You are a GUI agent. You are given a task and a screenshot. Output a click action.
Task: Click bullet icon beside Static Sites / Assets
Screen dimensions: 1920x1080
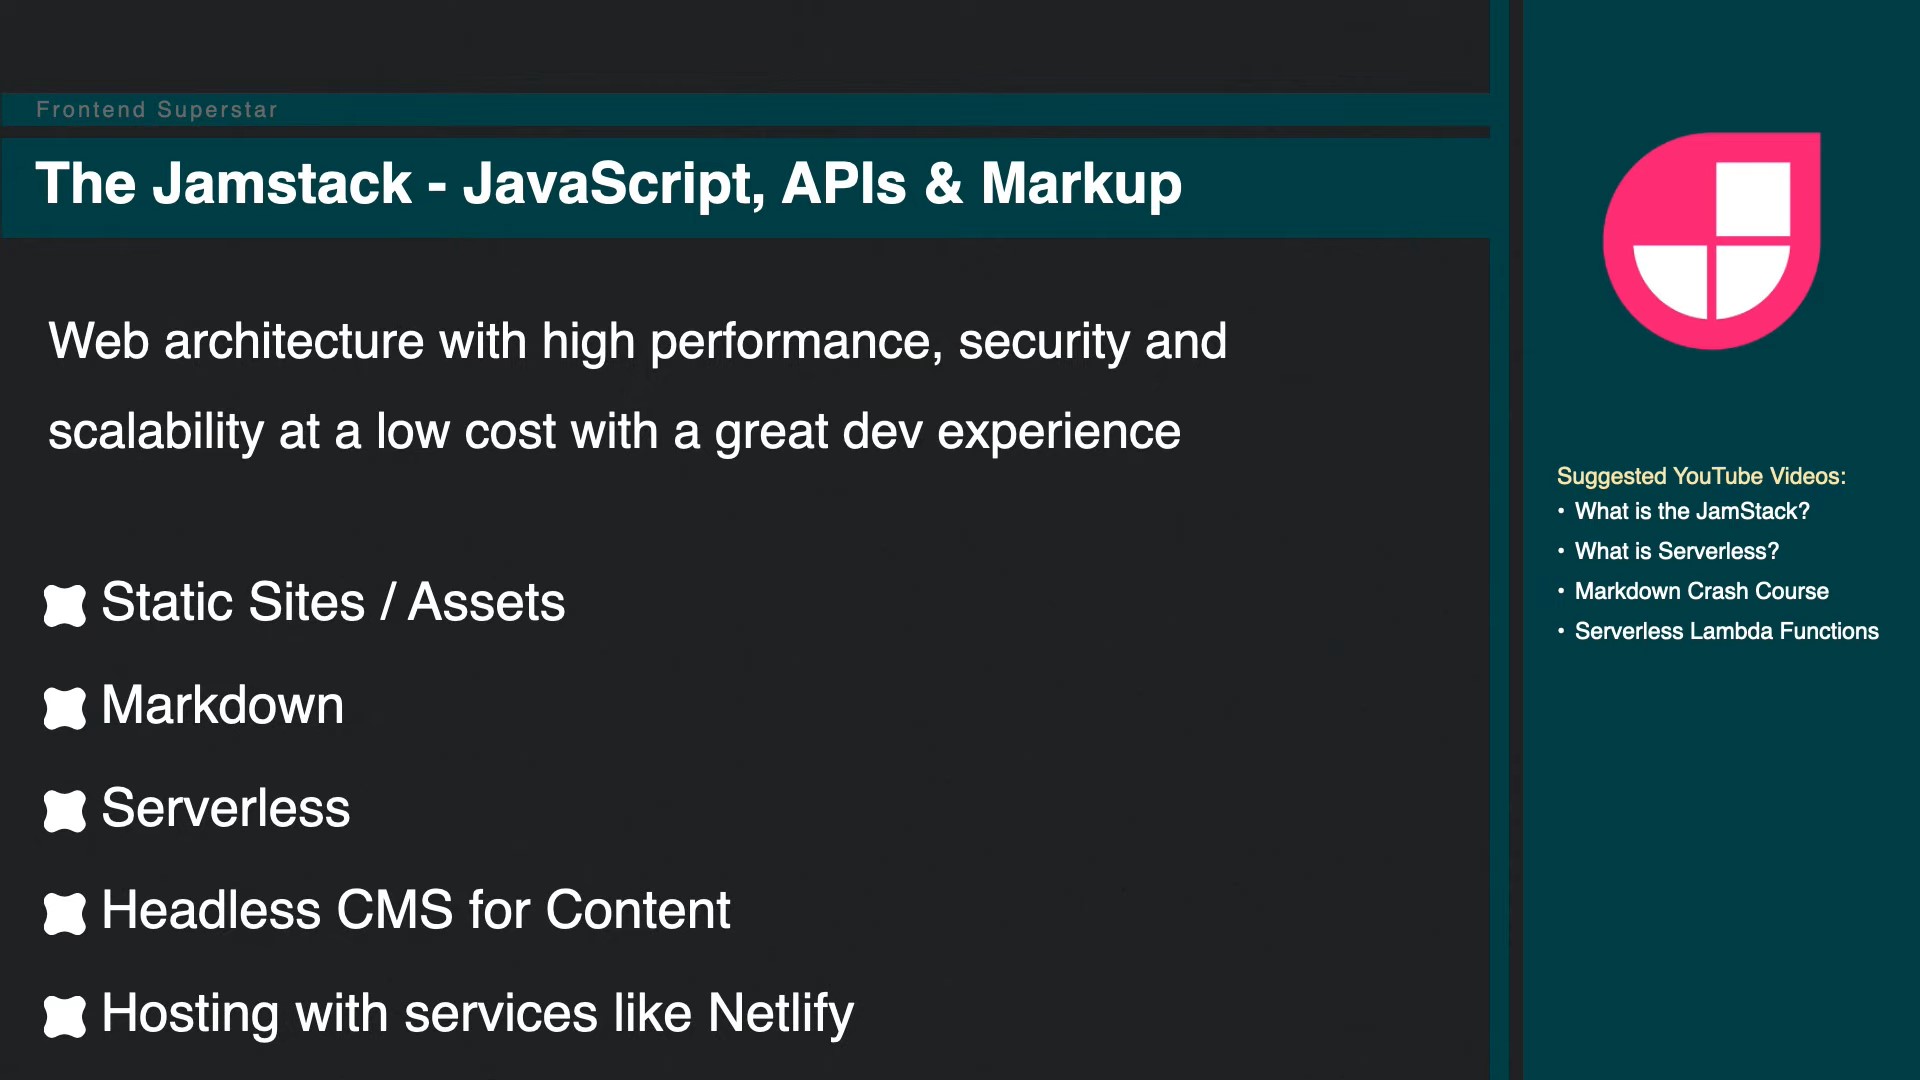[x=65, y=605]
